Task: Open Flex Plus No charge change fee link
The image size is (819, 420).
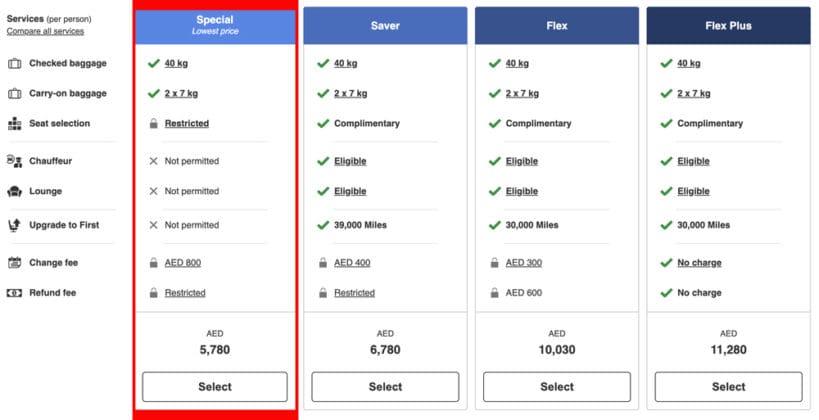Action: point(699,263)
